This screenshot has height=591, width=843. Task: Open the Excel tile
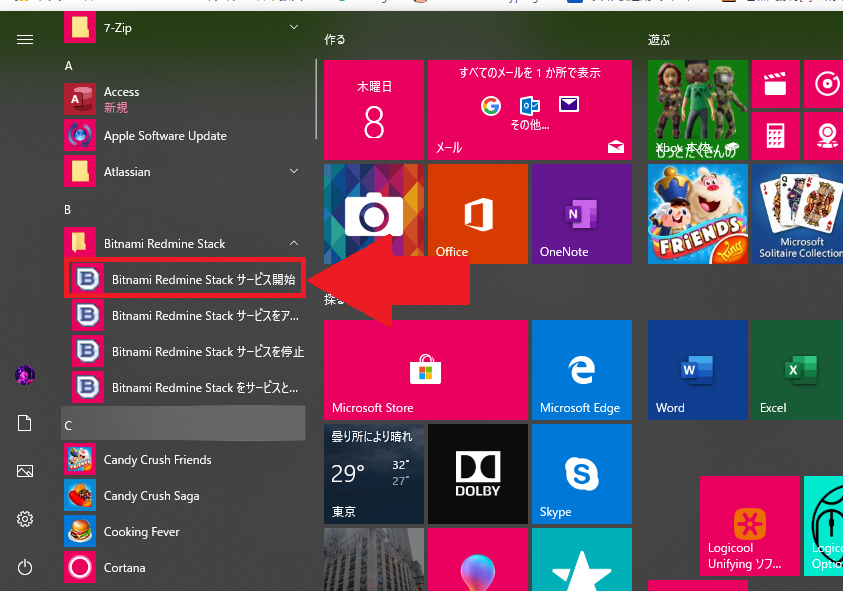798,370
